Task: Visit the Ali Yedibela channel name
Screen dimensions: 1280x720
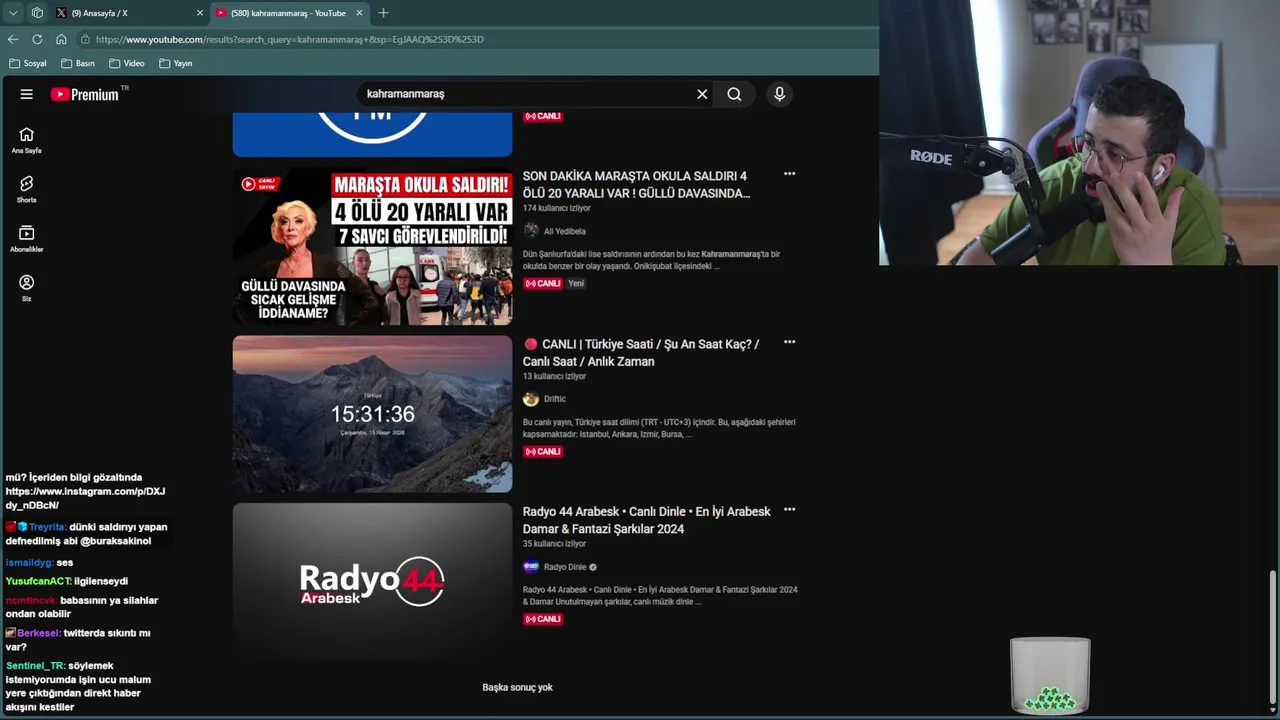Action: [565, 231]
